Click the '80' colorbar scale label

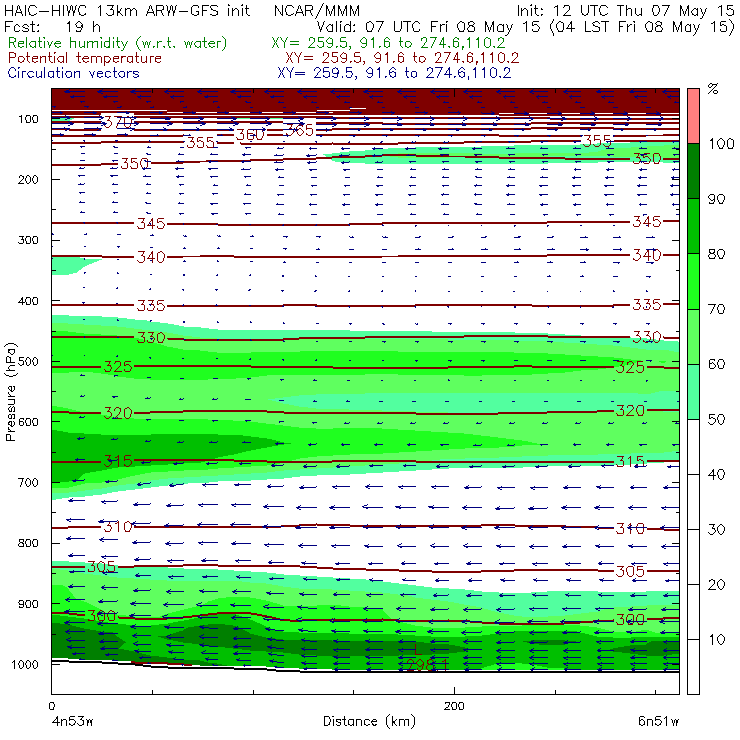click(x=716, y=254)
